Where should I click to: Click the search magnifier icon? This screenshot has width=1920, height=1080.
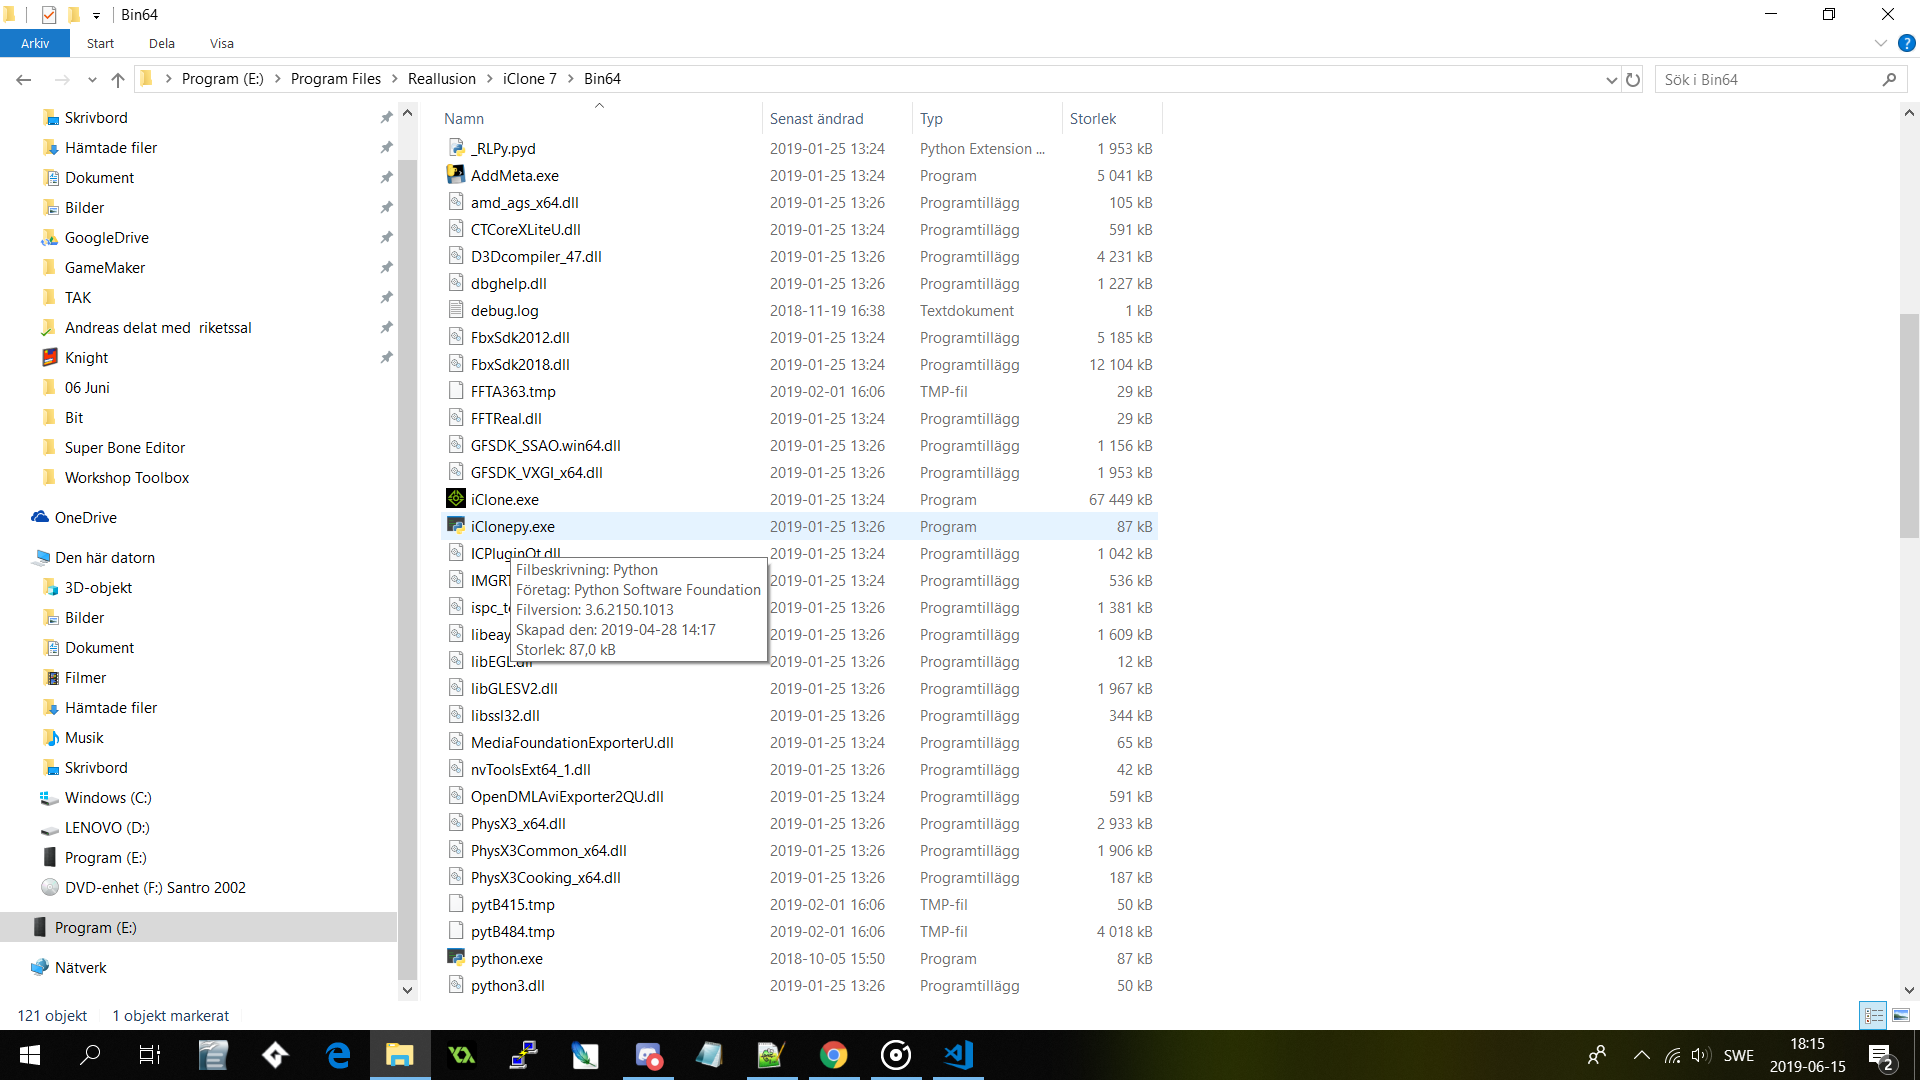[x=1889, y=79]
